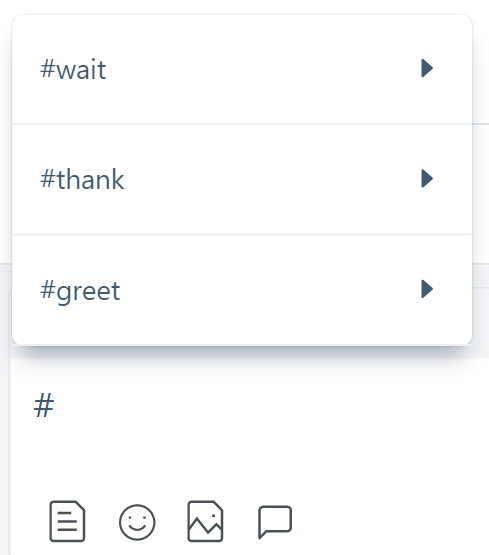The height and width of the screenshot is (555, 489).
Task: Select the #thank canned response
Action: (x=242, y=179)
